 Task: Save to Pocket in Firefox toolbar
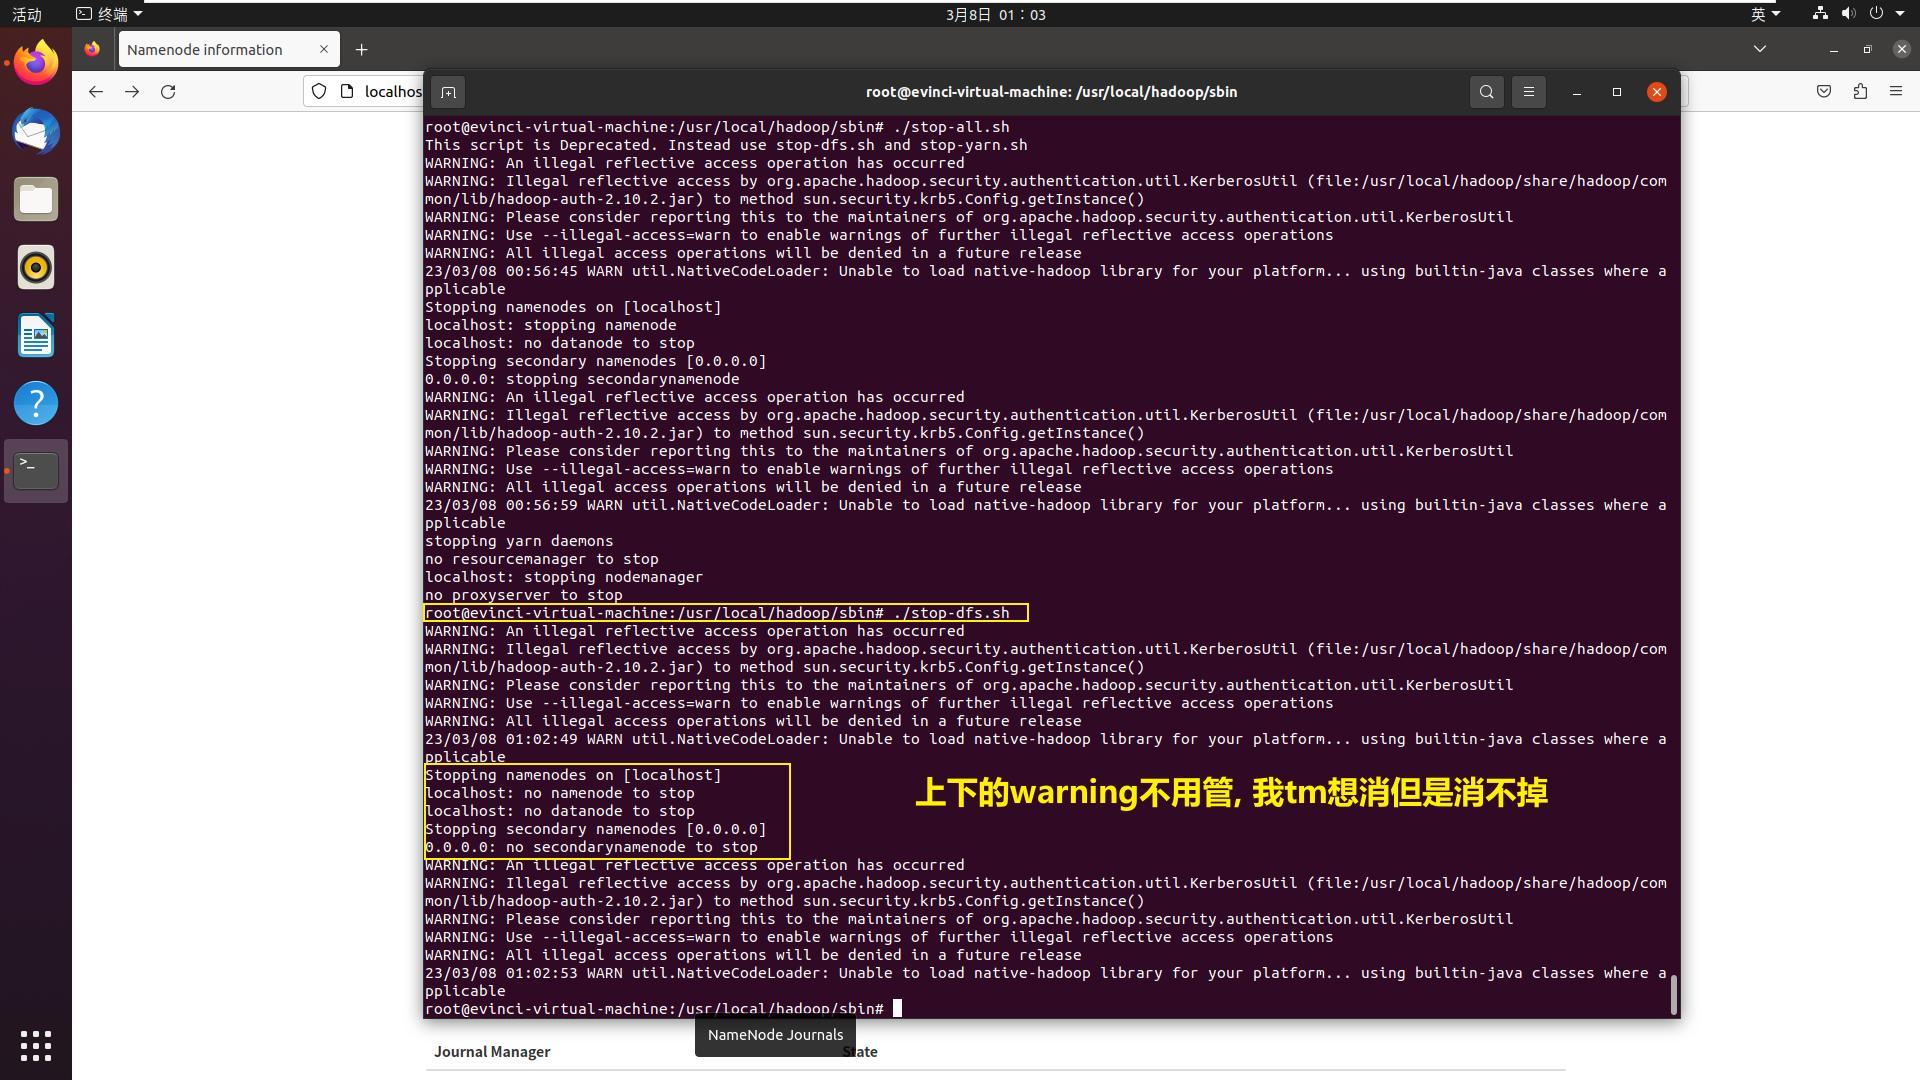pyautogui.click(x=1824, y=91)
